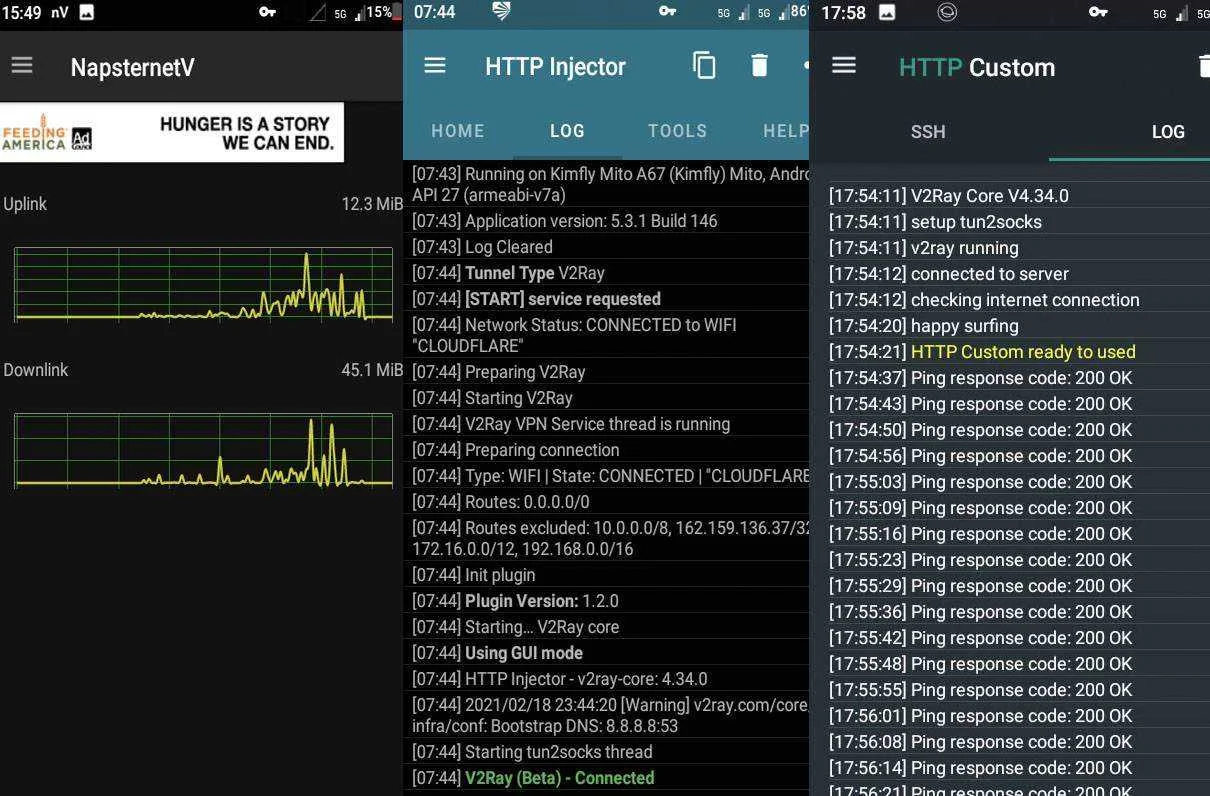Tap HTTP Custom app title
The height and width of the screenshot is (796, 1210).
pos(977,67)
